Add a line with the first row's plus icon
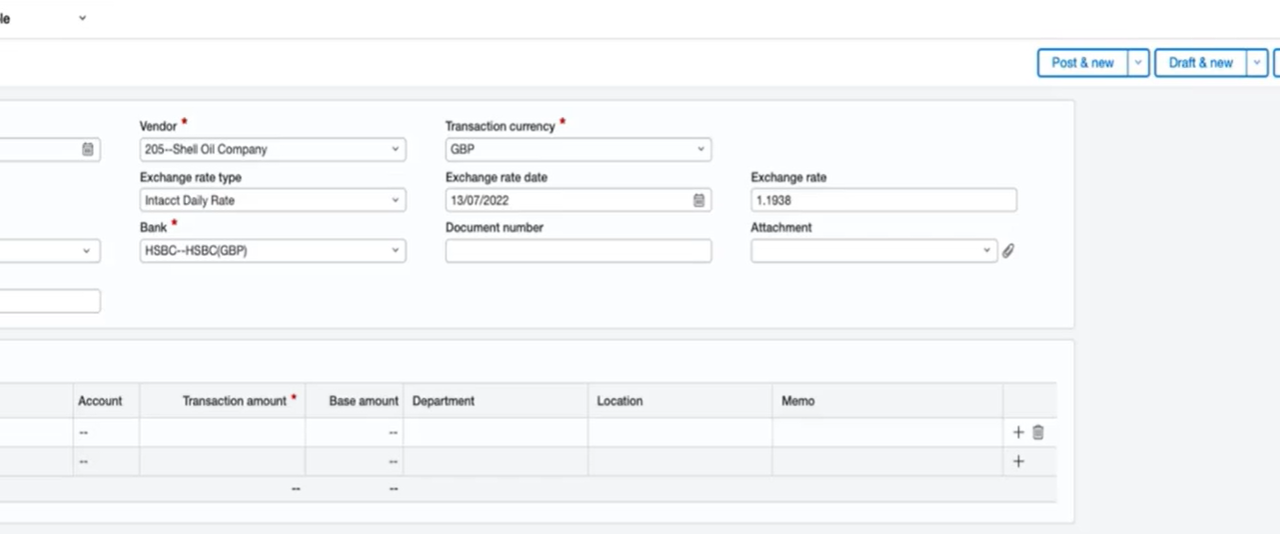1280x534 pixels. 1018,432
